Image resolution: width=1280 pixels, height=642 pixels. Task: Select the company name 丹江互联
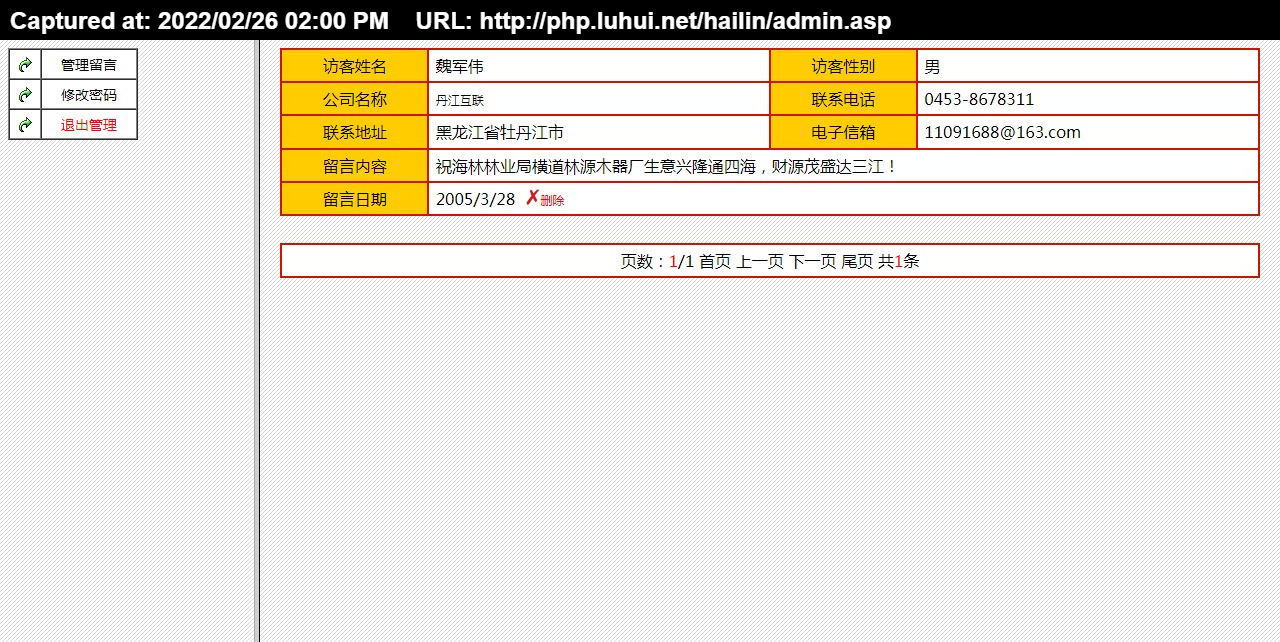tap(460, 100)
